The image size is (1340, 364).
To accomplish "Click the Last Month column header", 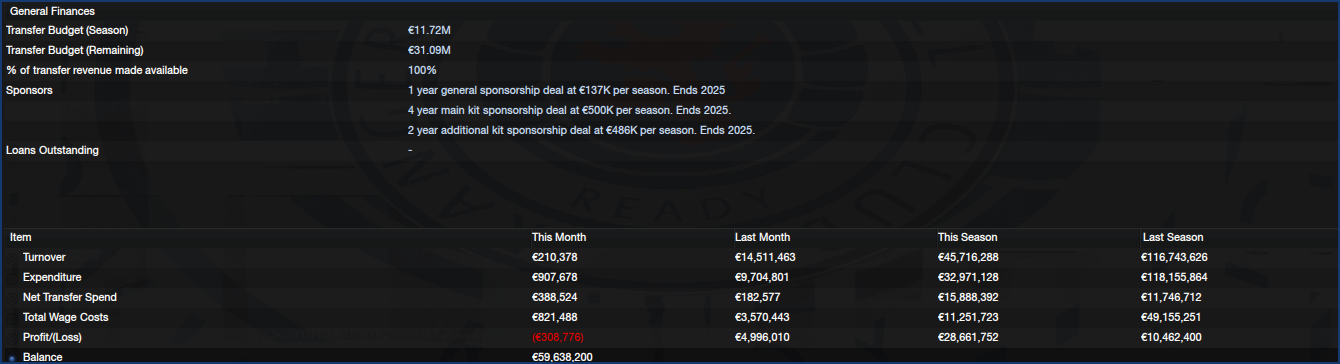I will (762, 237).
